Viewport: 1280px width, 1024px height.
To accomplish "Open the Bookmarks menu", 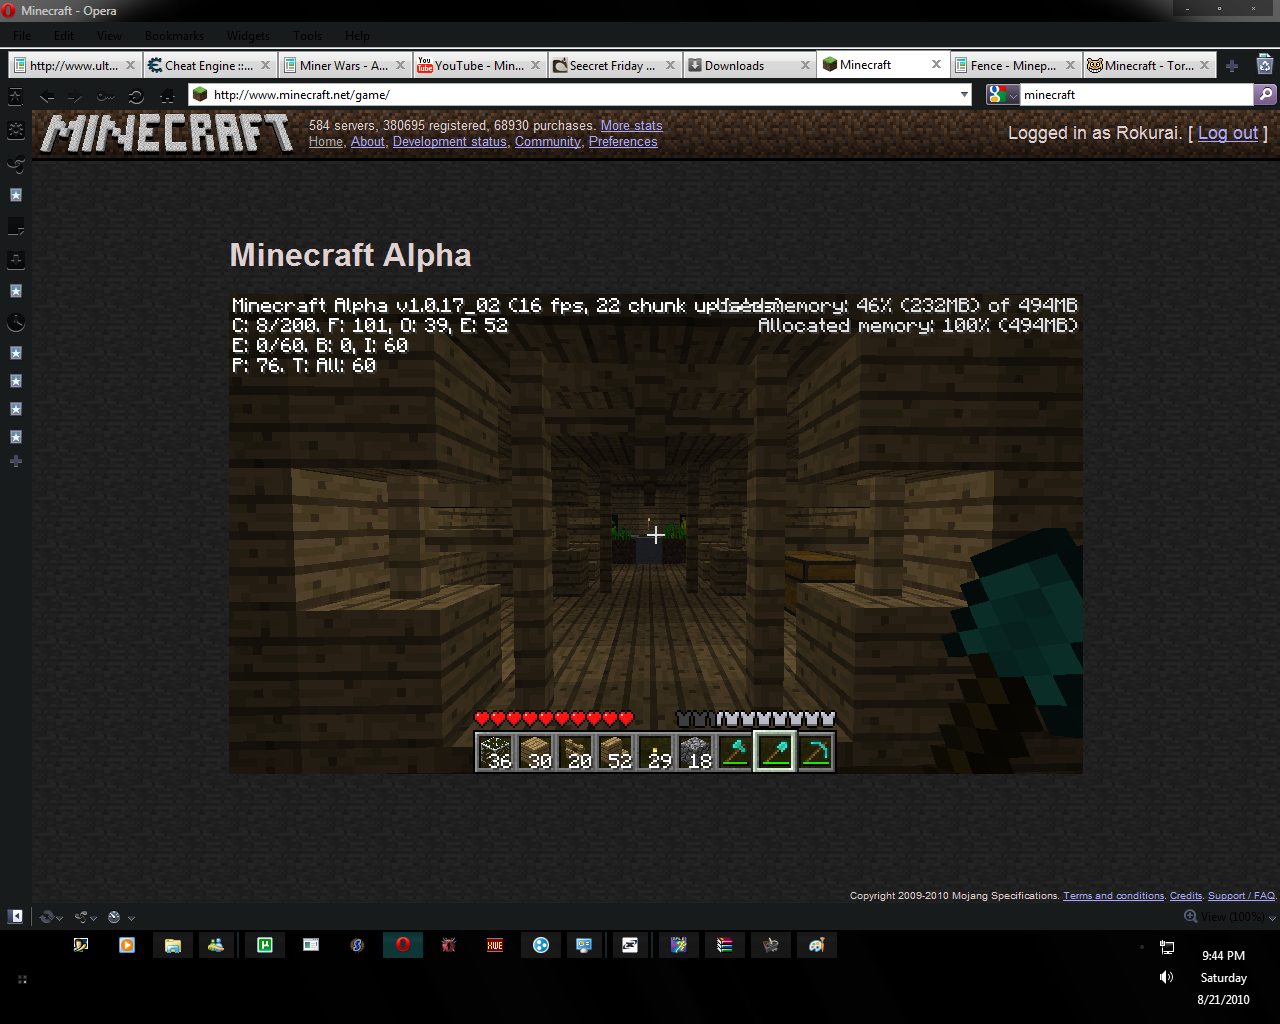I will pyautogui.click(x=174, y=36).
